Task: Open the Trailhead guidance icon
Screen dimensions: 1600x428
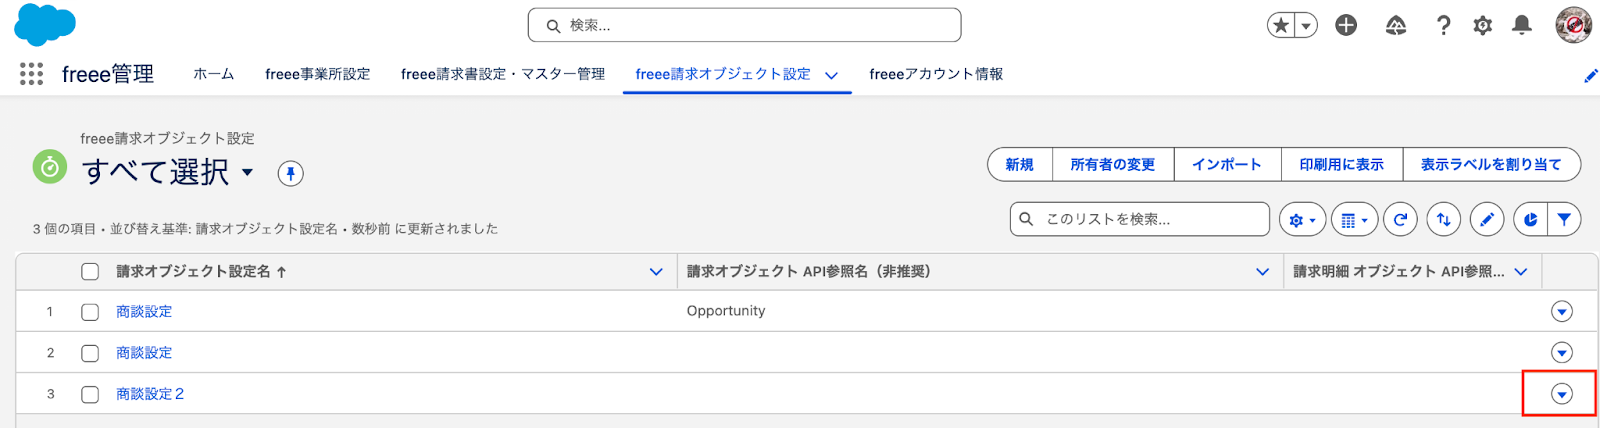Action: point(1396,25)
